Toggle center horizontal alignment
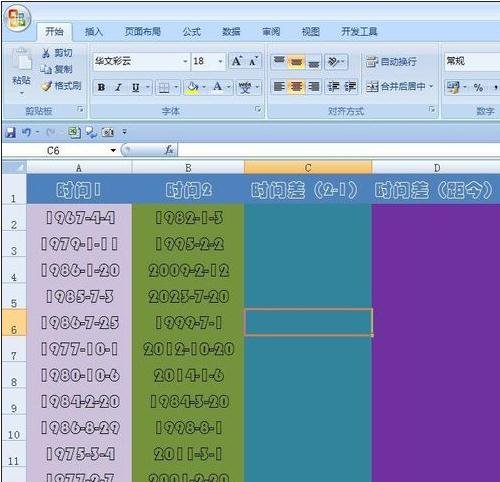The image size is (500, 482). [x=296, y=87]
